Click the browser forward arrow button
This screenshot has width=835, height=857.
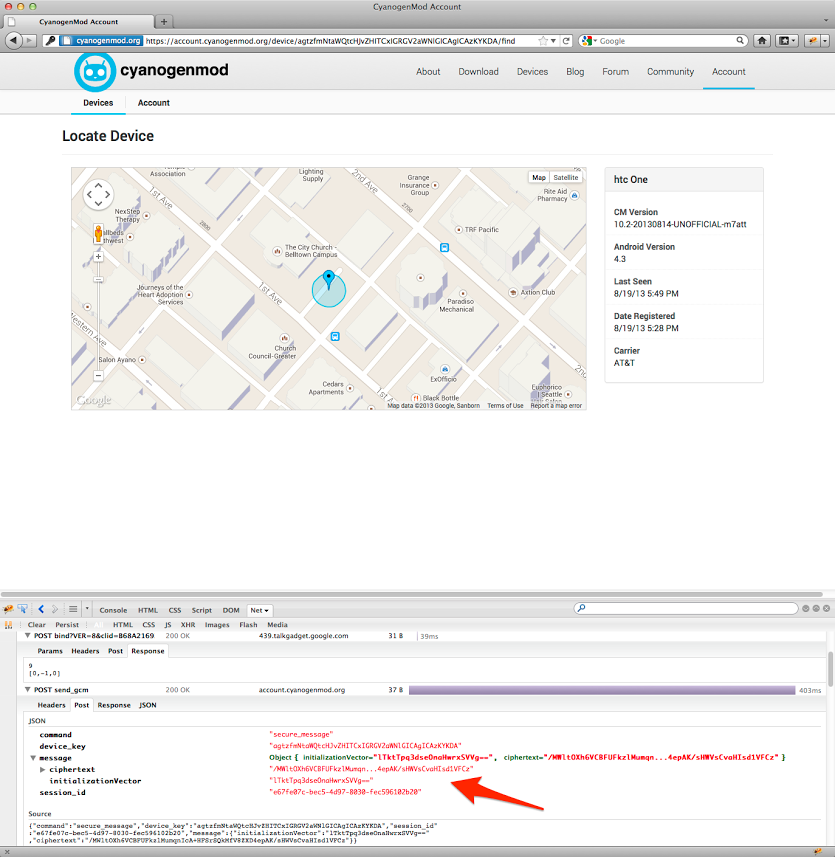click(30, 40)
